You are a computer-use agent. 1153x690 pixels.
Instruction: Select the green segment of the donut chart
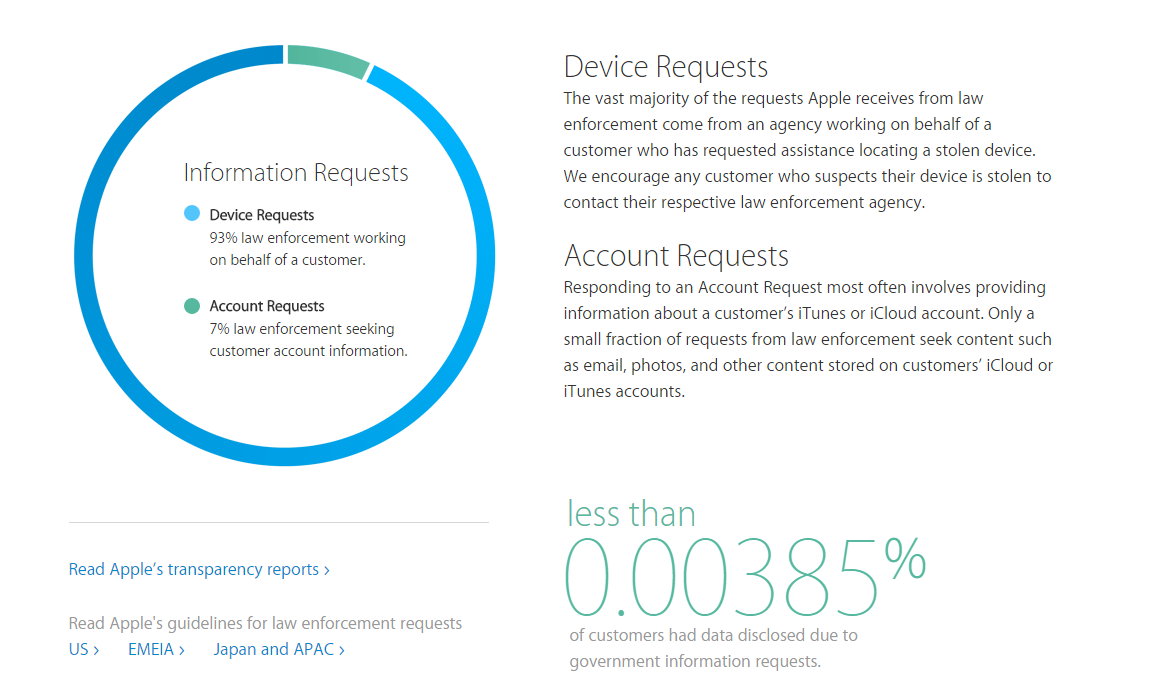(327, 57)
